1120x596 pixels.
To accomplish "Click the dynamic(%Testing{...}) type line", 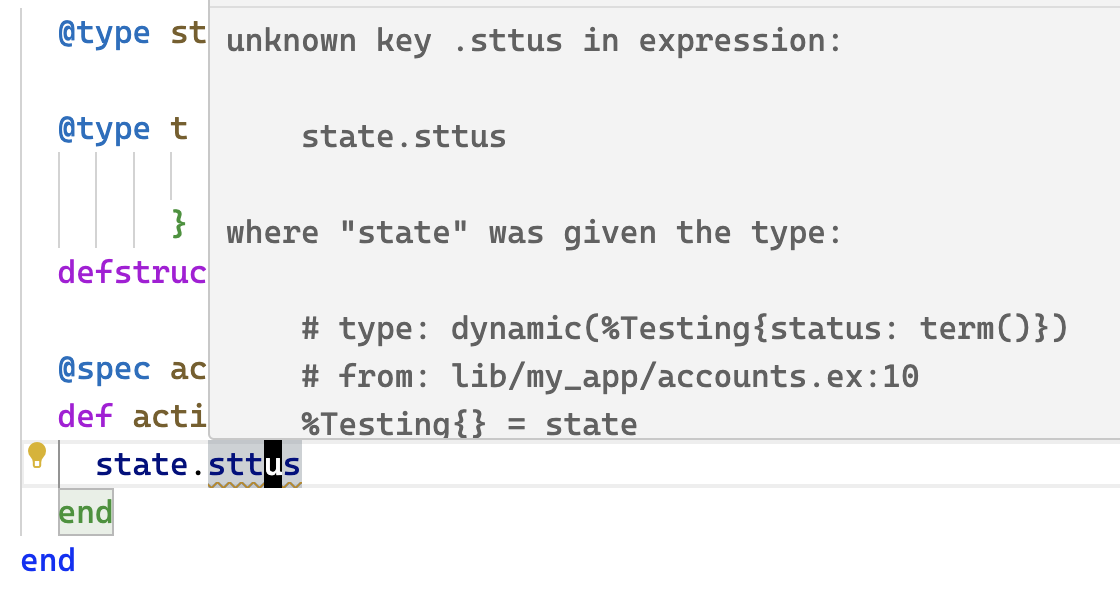I will tap(684, 328).
